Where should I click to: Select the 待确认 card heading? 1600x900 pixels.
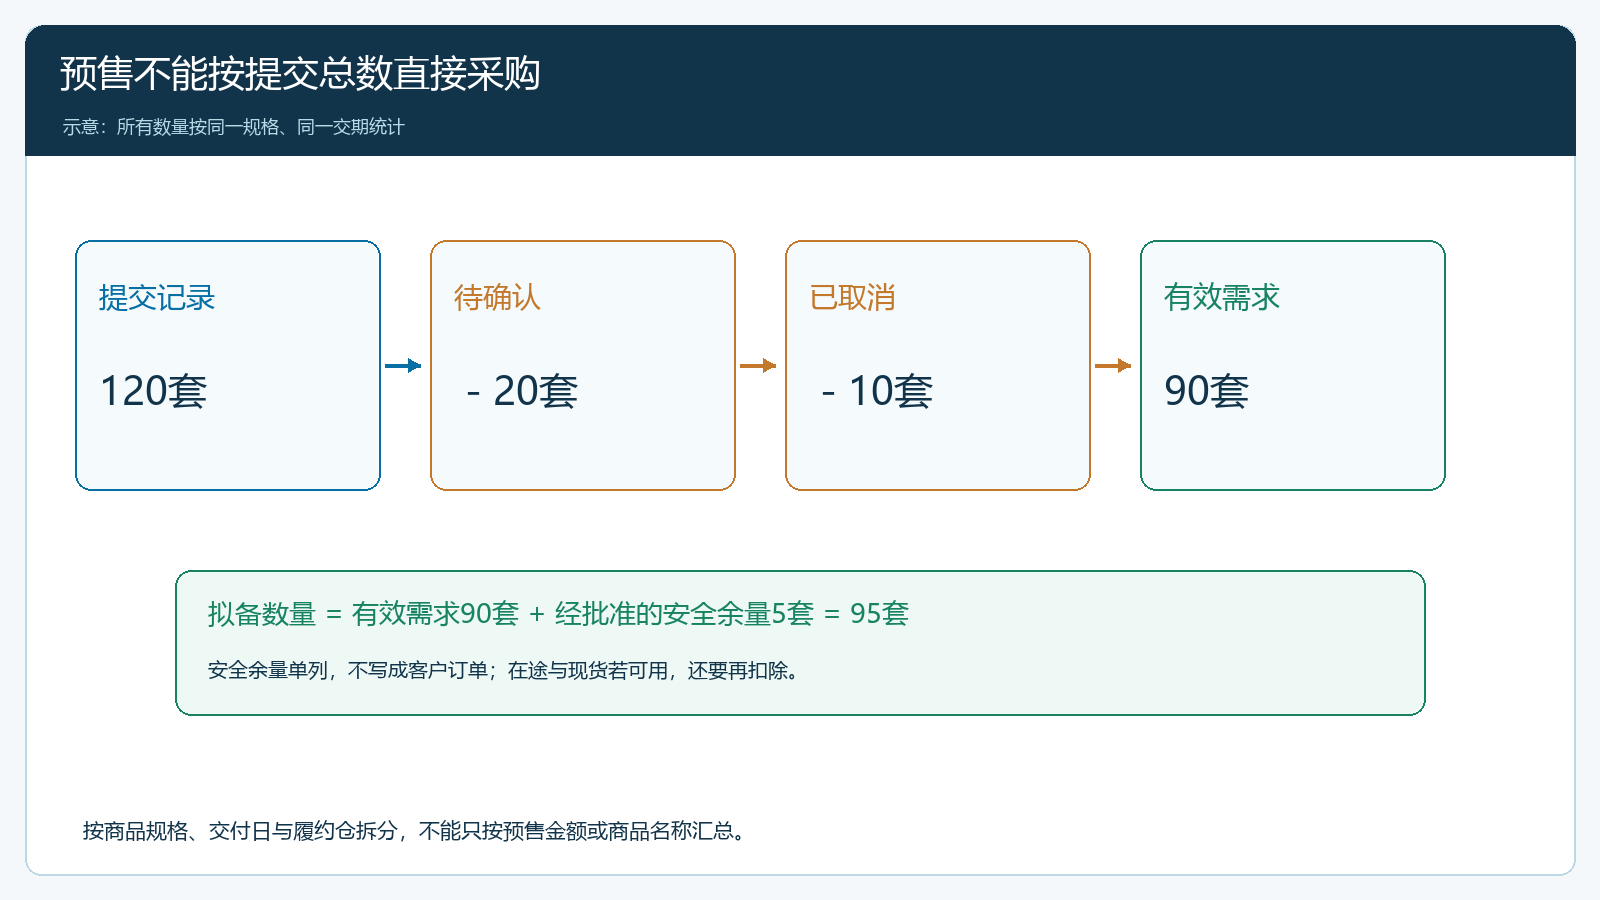click(497, 297)
